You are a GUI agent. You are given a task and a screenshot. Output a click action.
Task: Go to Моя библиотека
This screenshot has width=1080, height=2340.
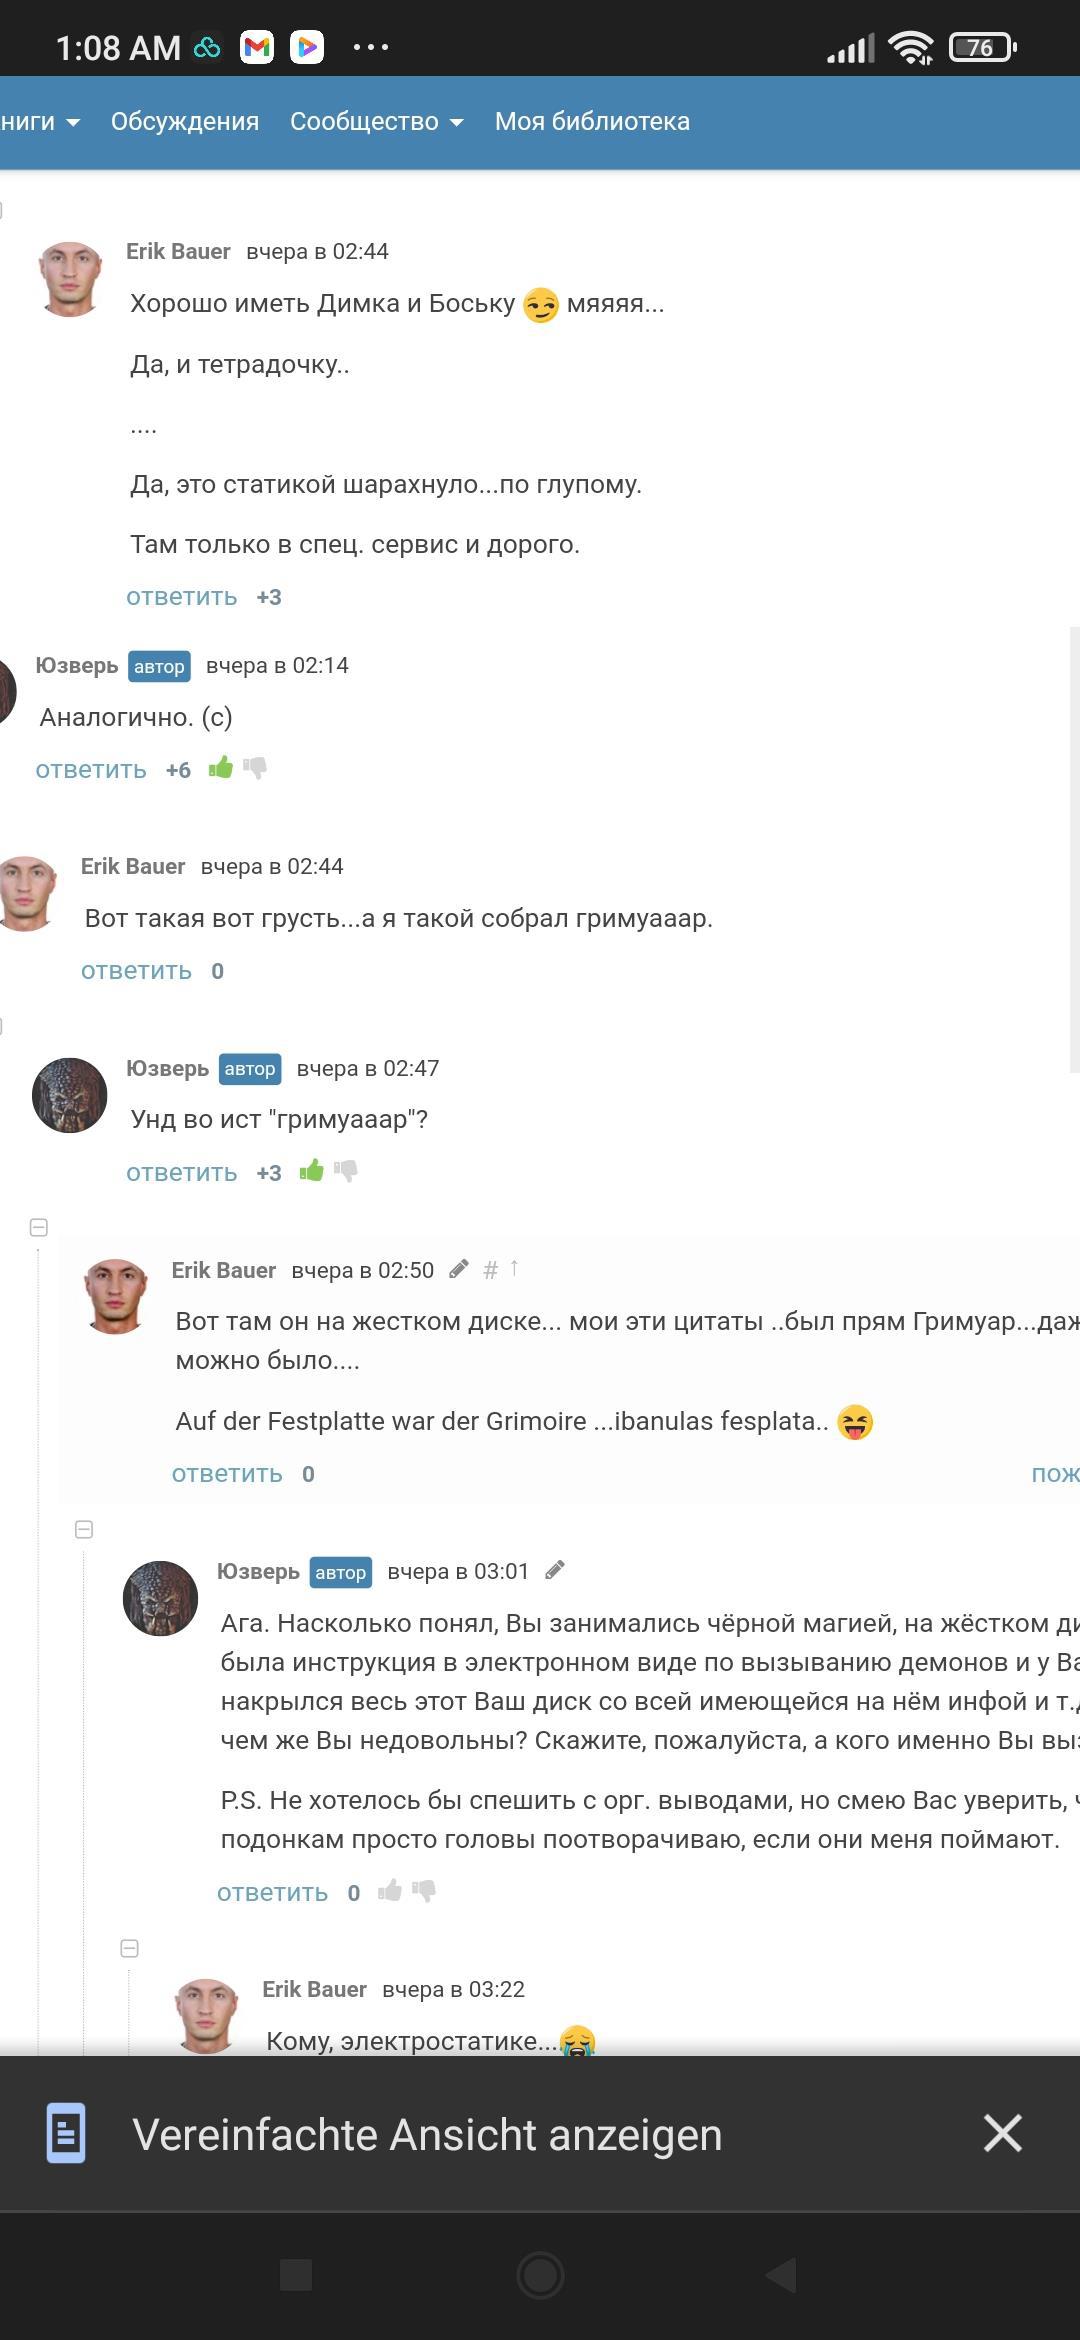tap(592, 121)
